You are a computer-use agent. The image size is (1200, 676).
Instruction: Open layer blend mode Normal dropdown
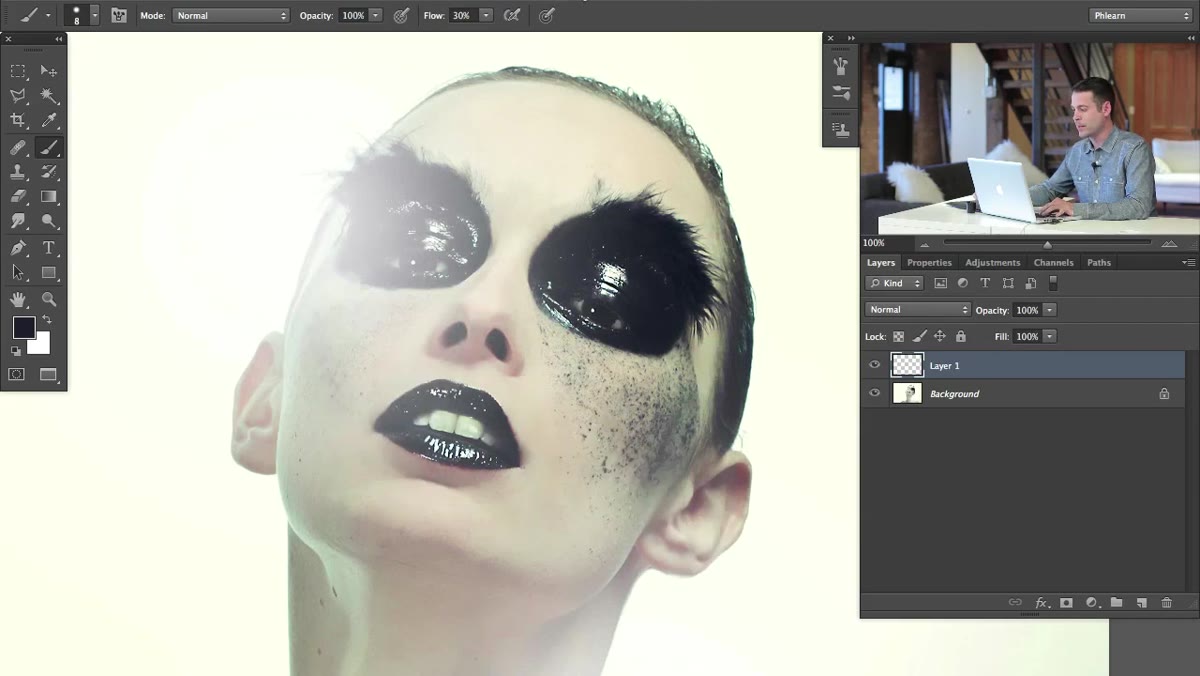[x=918, y=310]
